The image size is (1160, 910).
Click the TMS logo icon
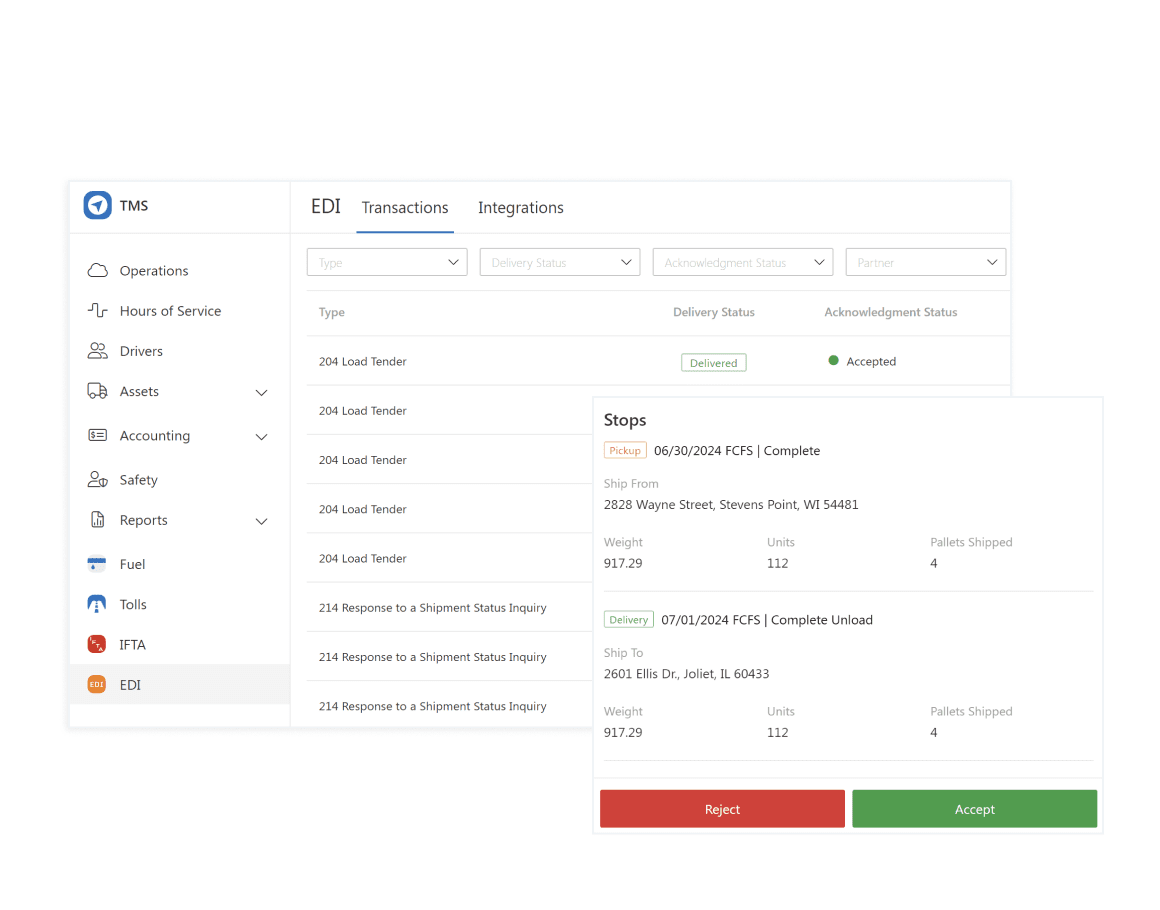(97, 205)
